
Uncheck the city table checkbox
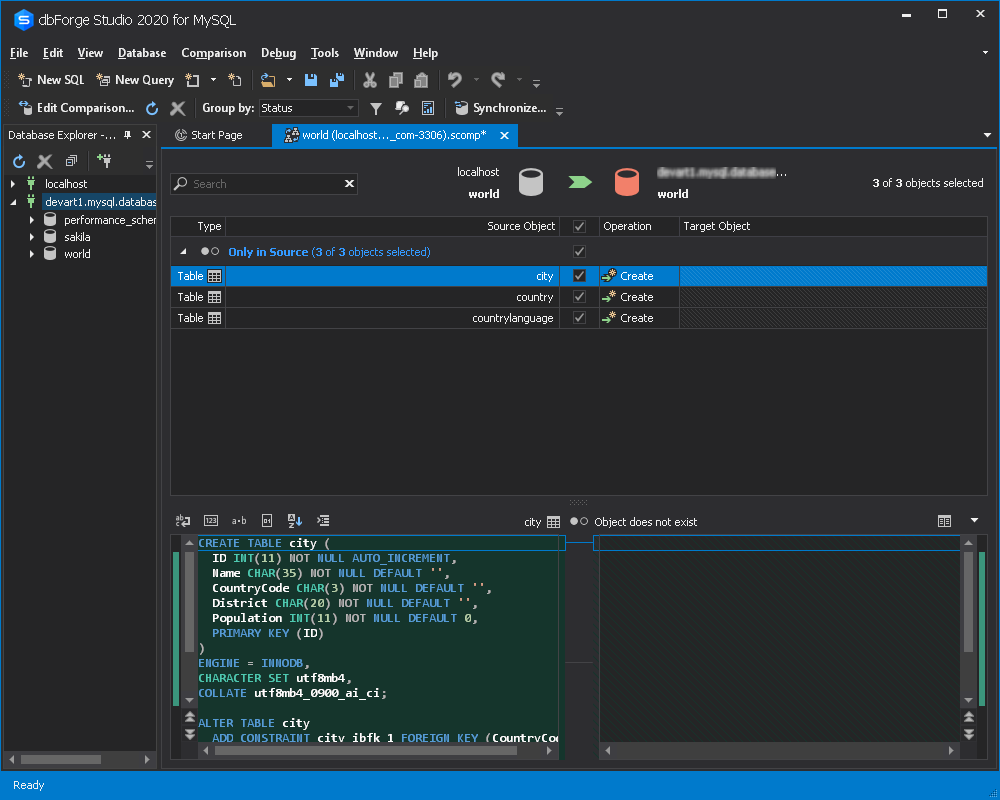point(579,276)
